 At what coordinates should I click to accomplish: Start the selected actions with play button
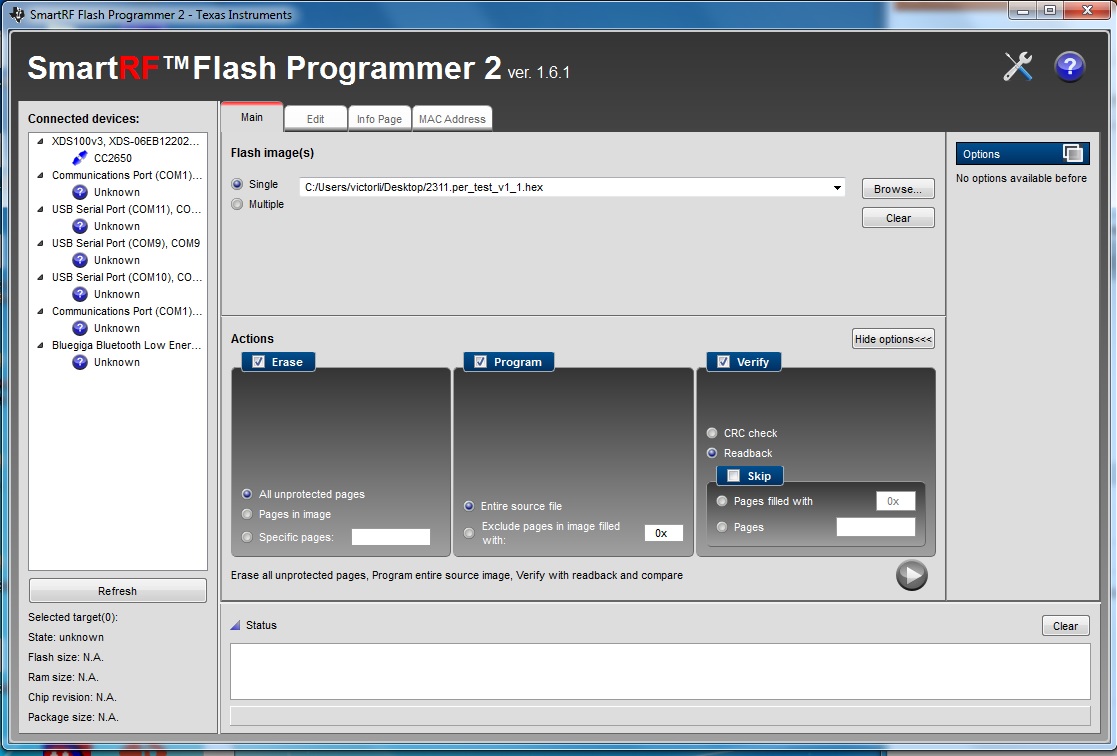pos(912,575)
